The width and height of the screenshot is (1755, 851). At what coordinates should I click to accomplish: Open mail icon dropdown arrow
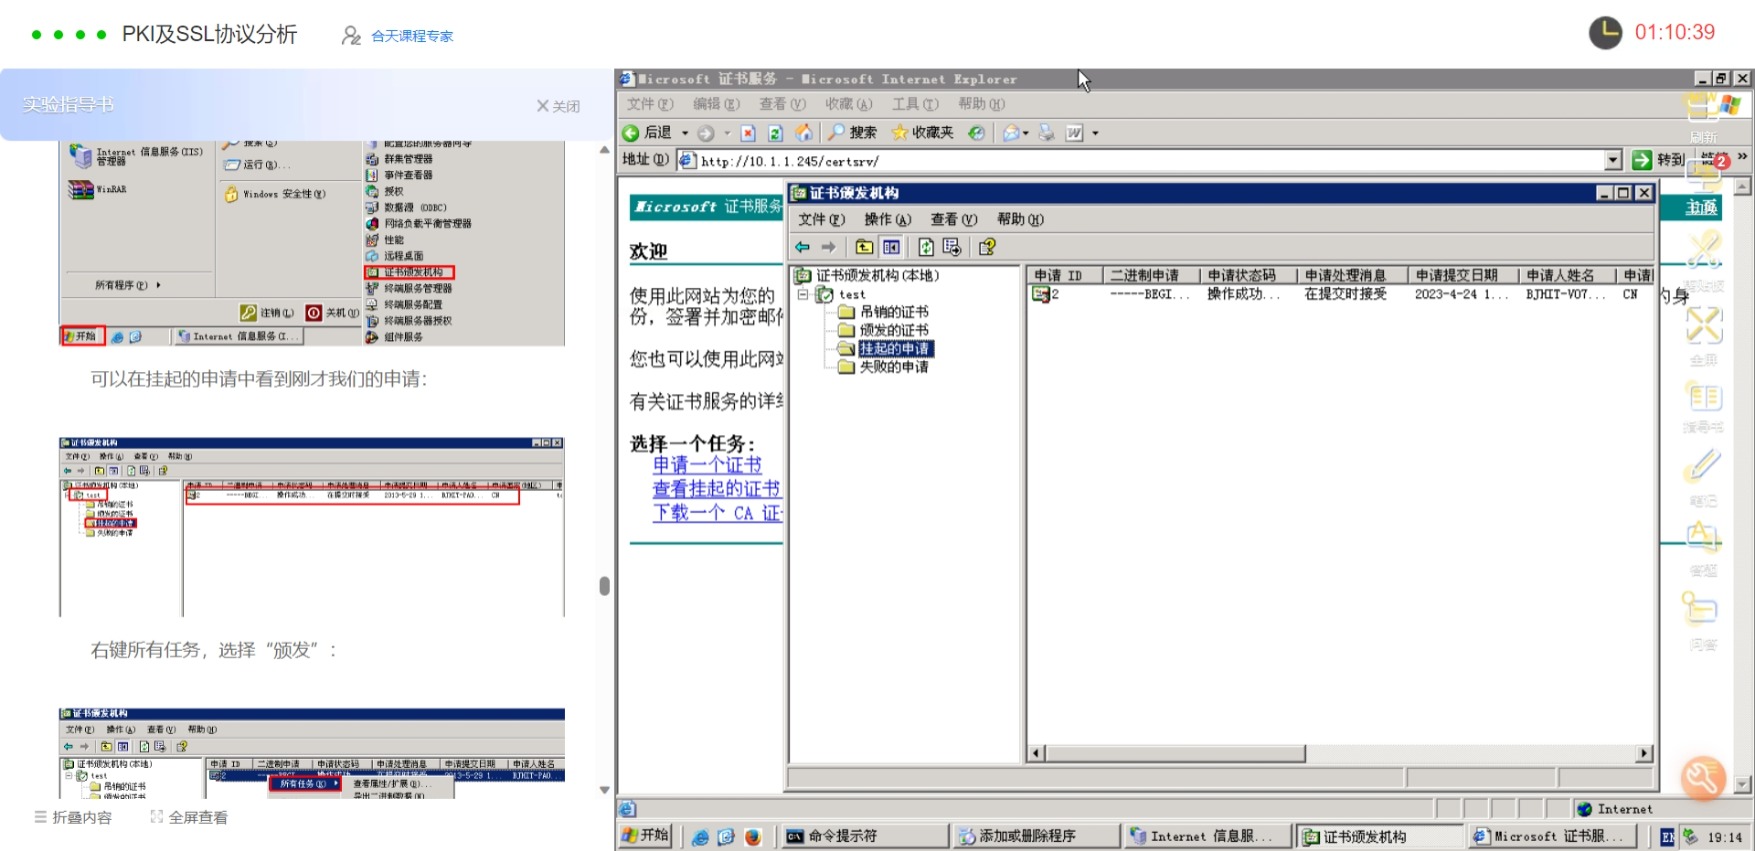1025,133
